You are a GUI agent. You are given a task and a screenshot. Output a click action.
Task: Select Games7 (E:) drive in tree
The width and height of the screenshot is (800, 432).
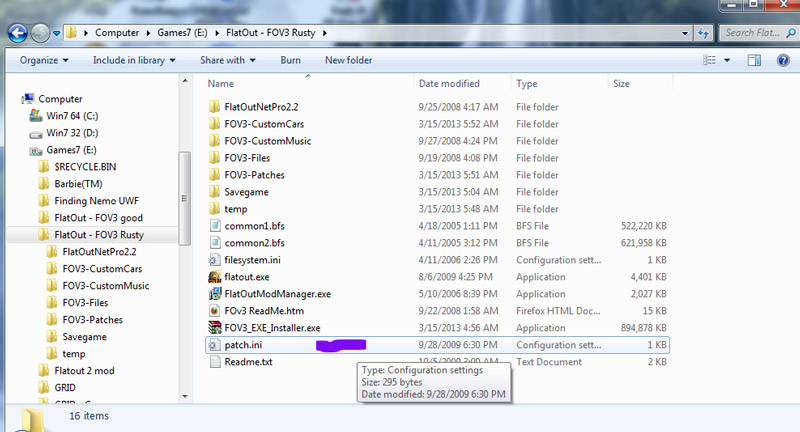[x=71, y=150]
